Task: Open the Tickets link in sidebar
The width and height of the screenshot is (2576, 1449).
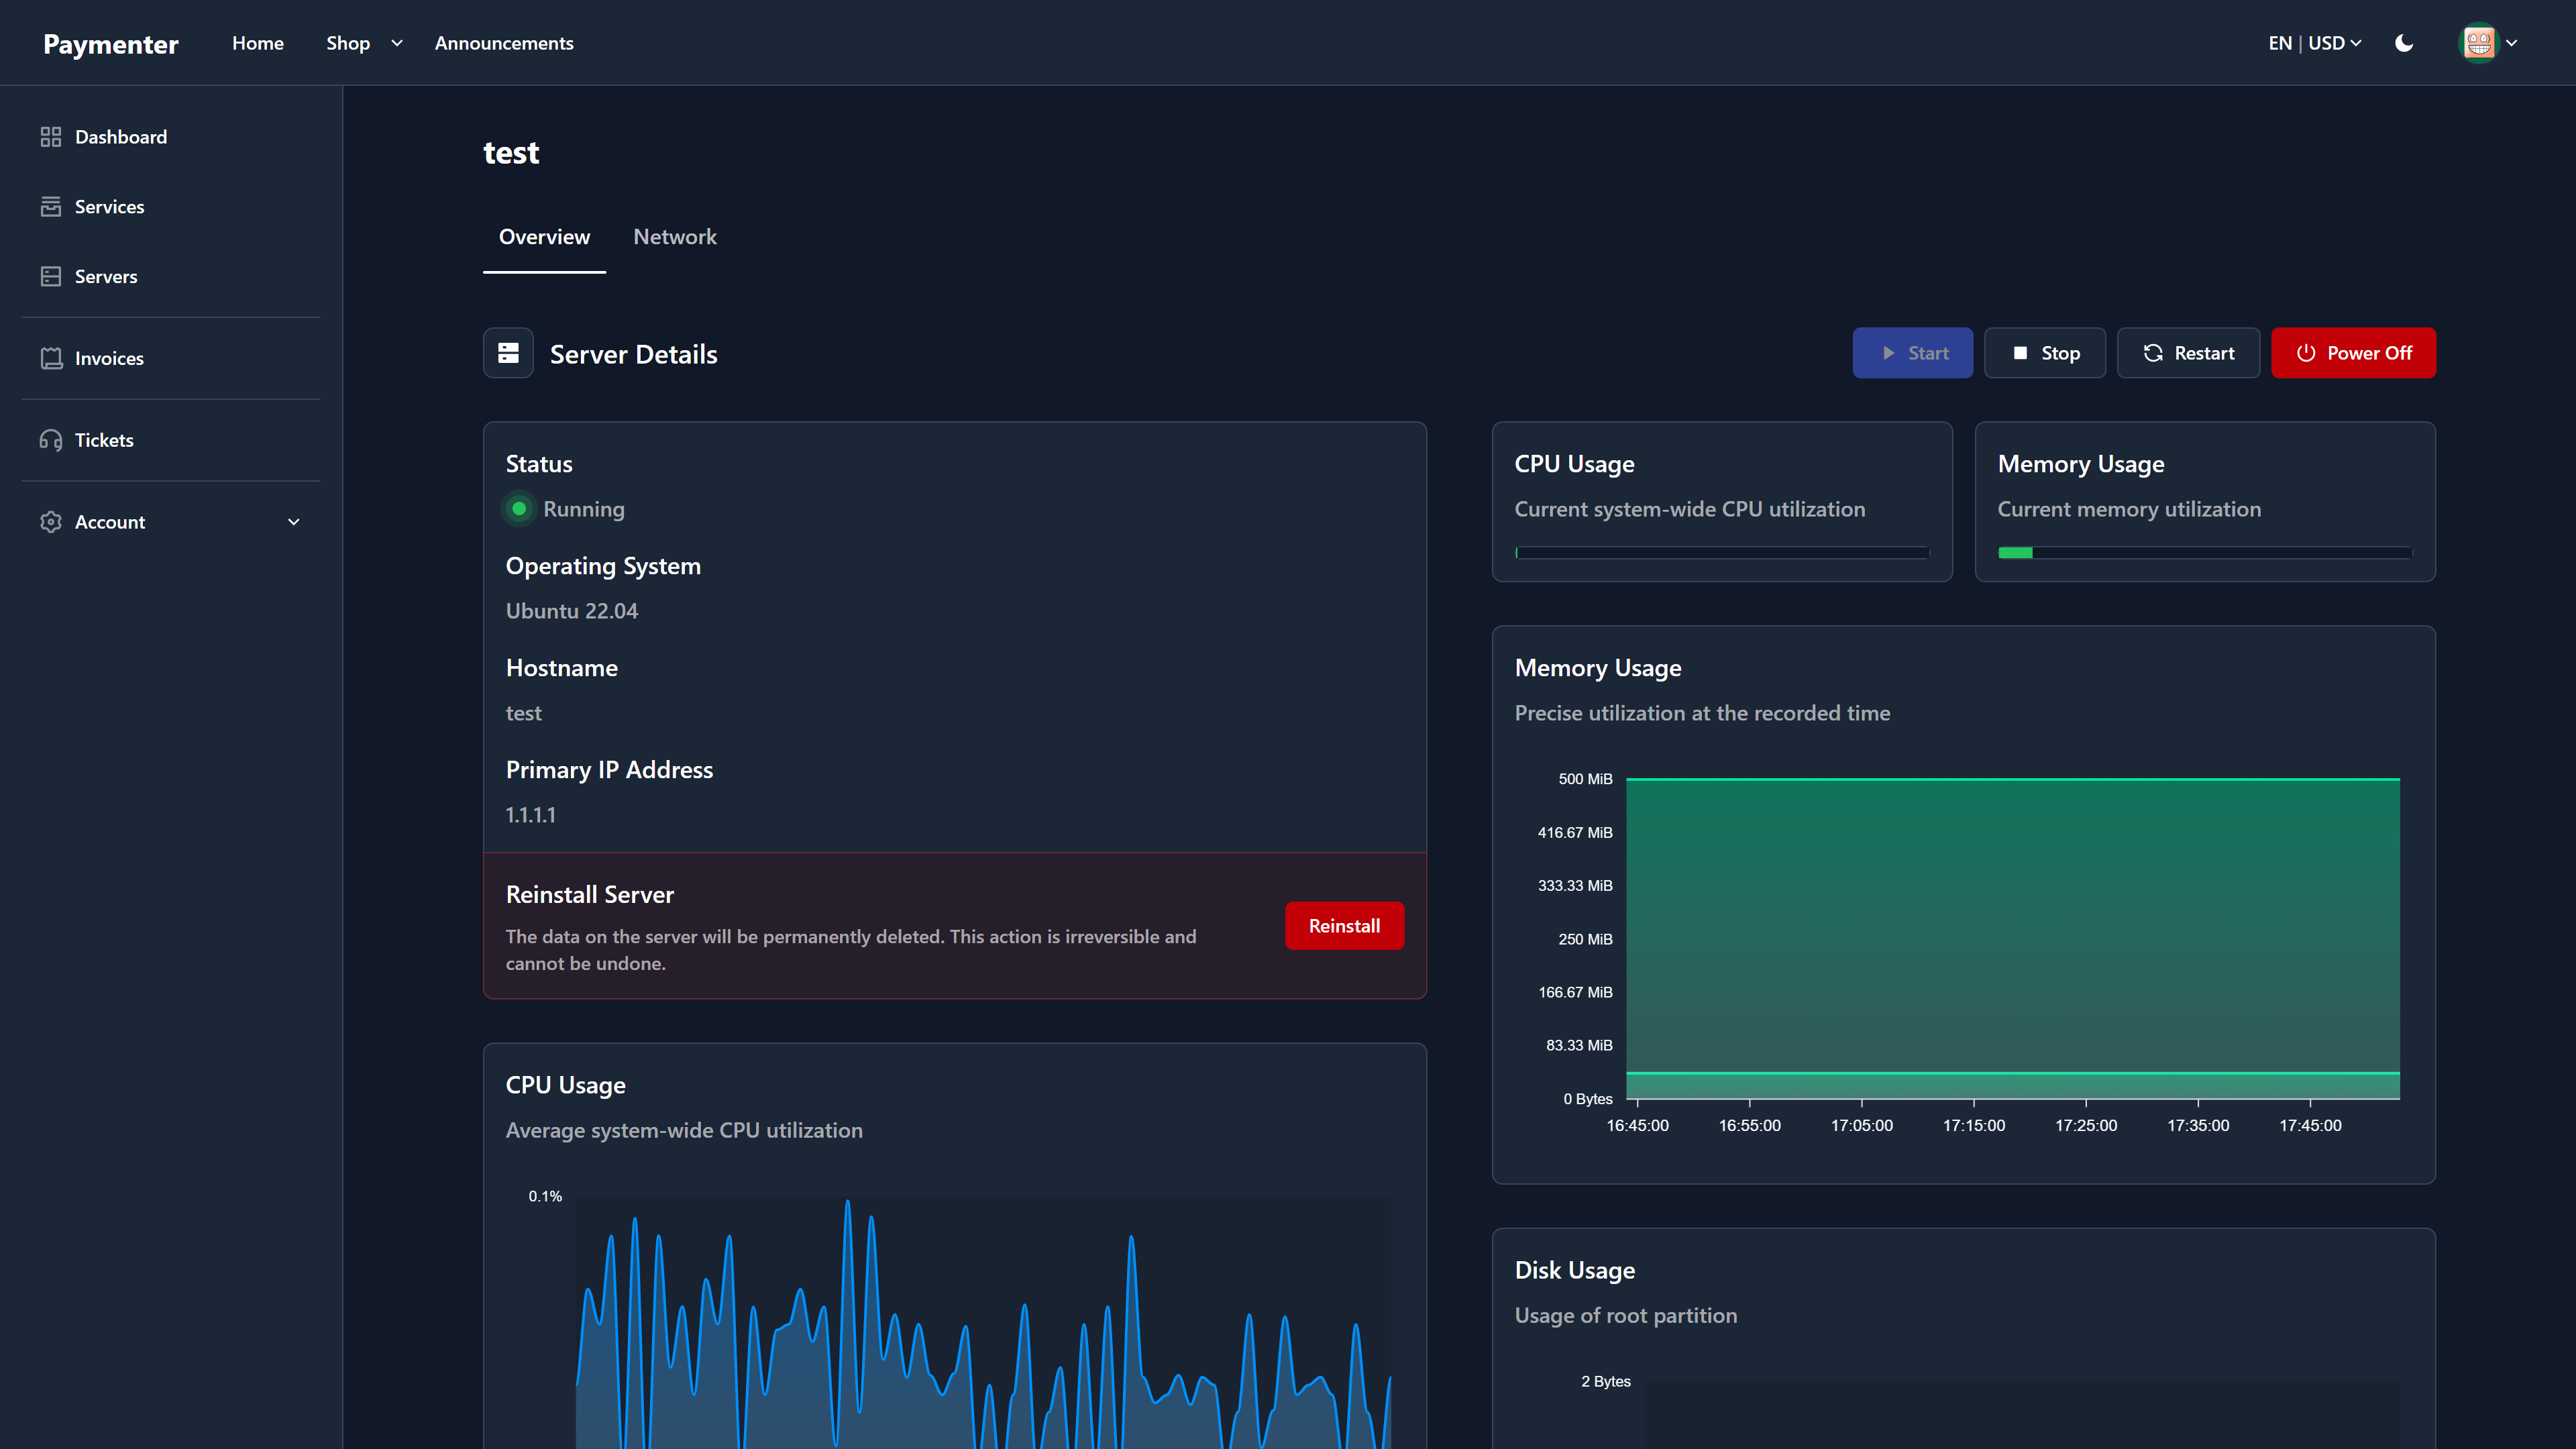Action: [x=104, y=440]
